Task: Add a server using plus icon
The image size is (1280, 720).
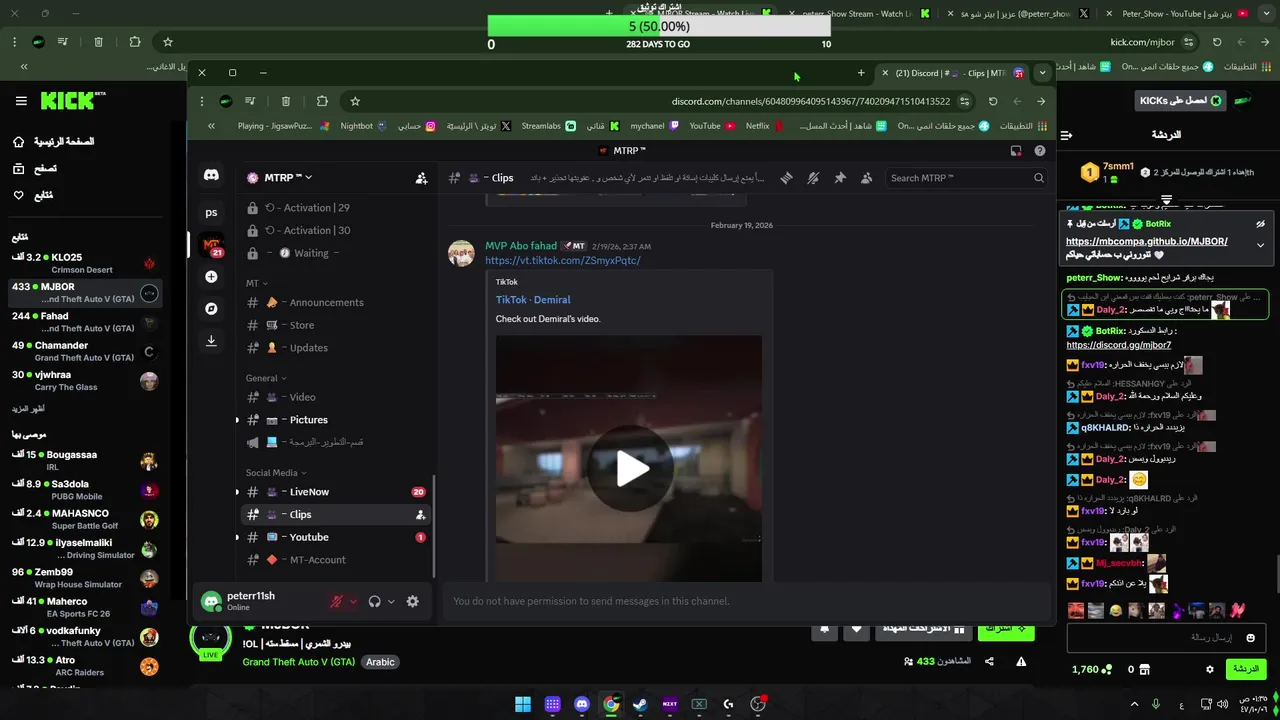Action: pos(211,276)
